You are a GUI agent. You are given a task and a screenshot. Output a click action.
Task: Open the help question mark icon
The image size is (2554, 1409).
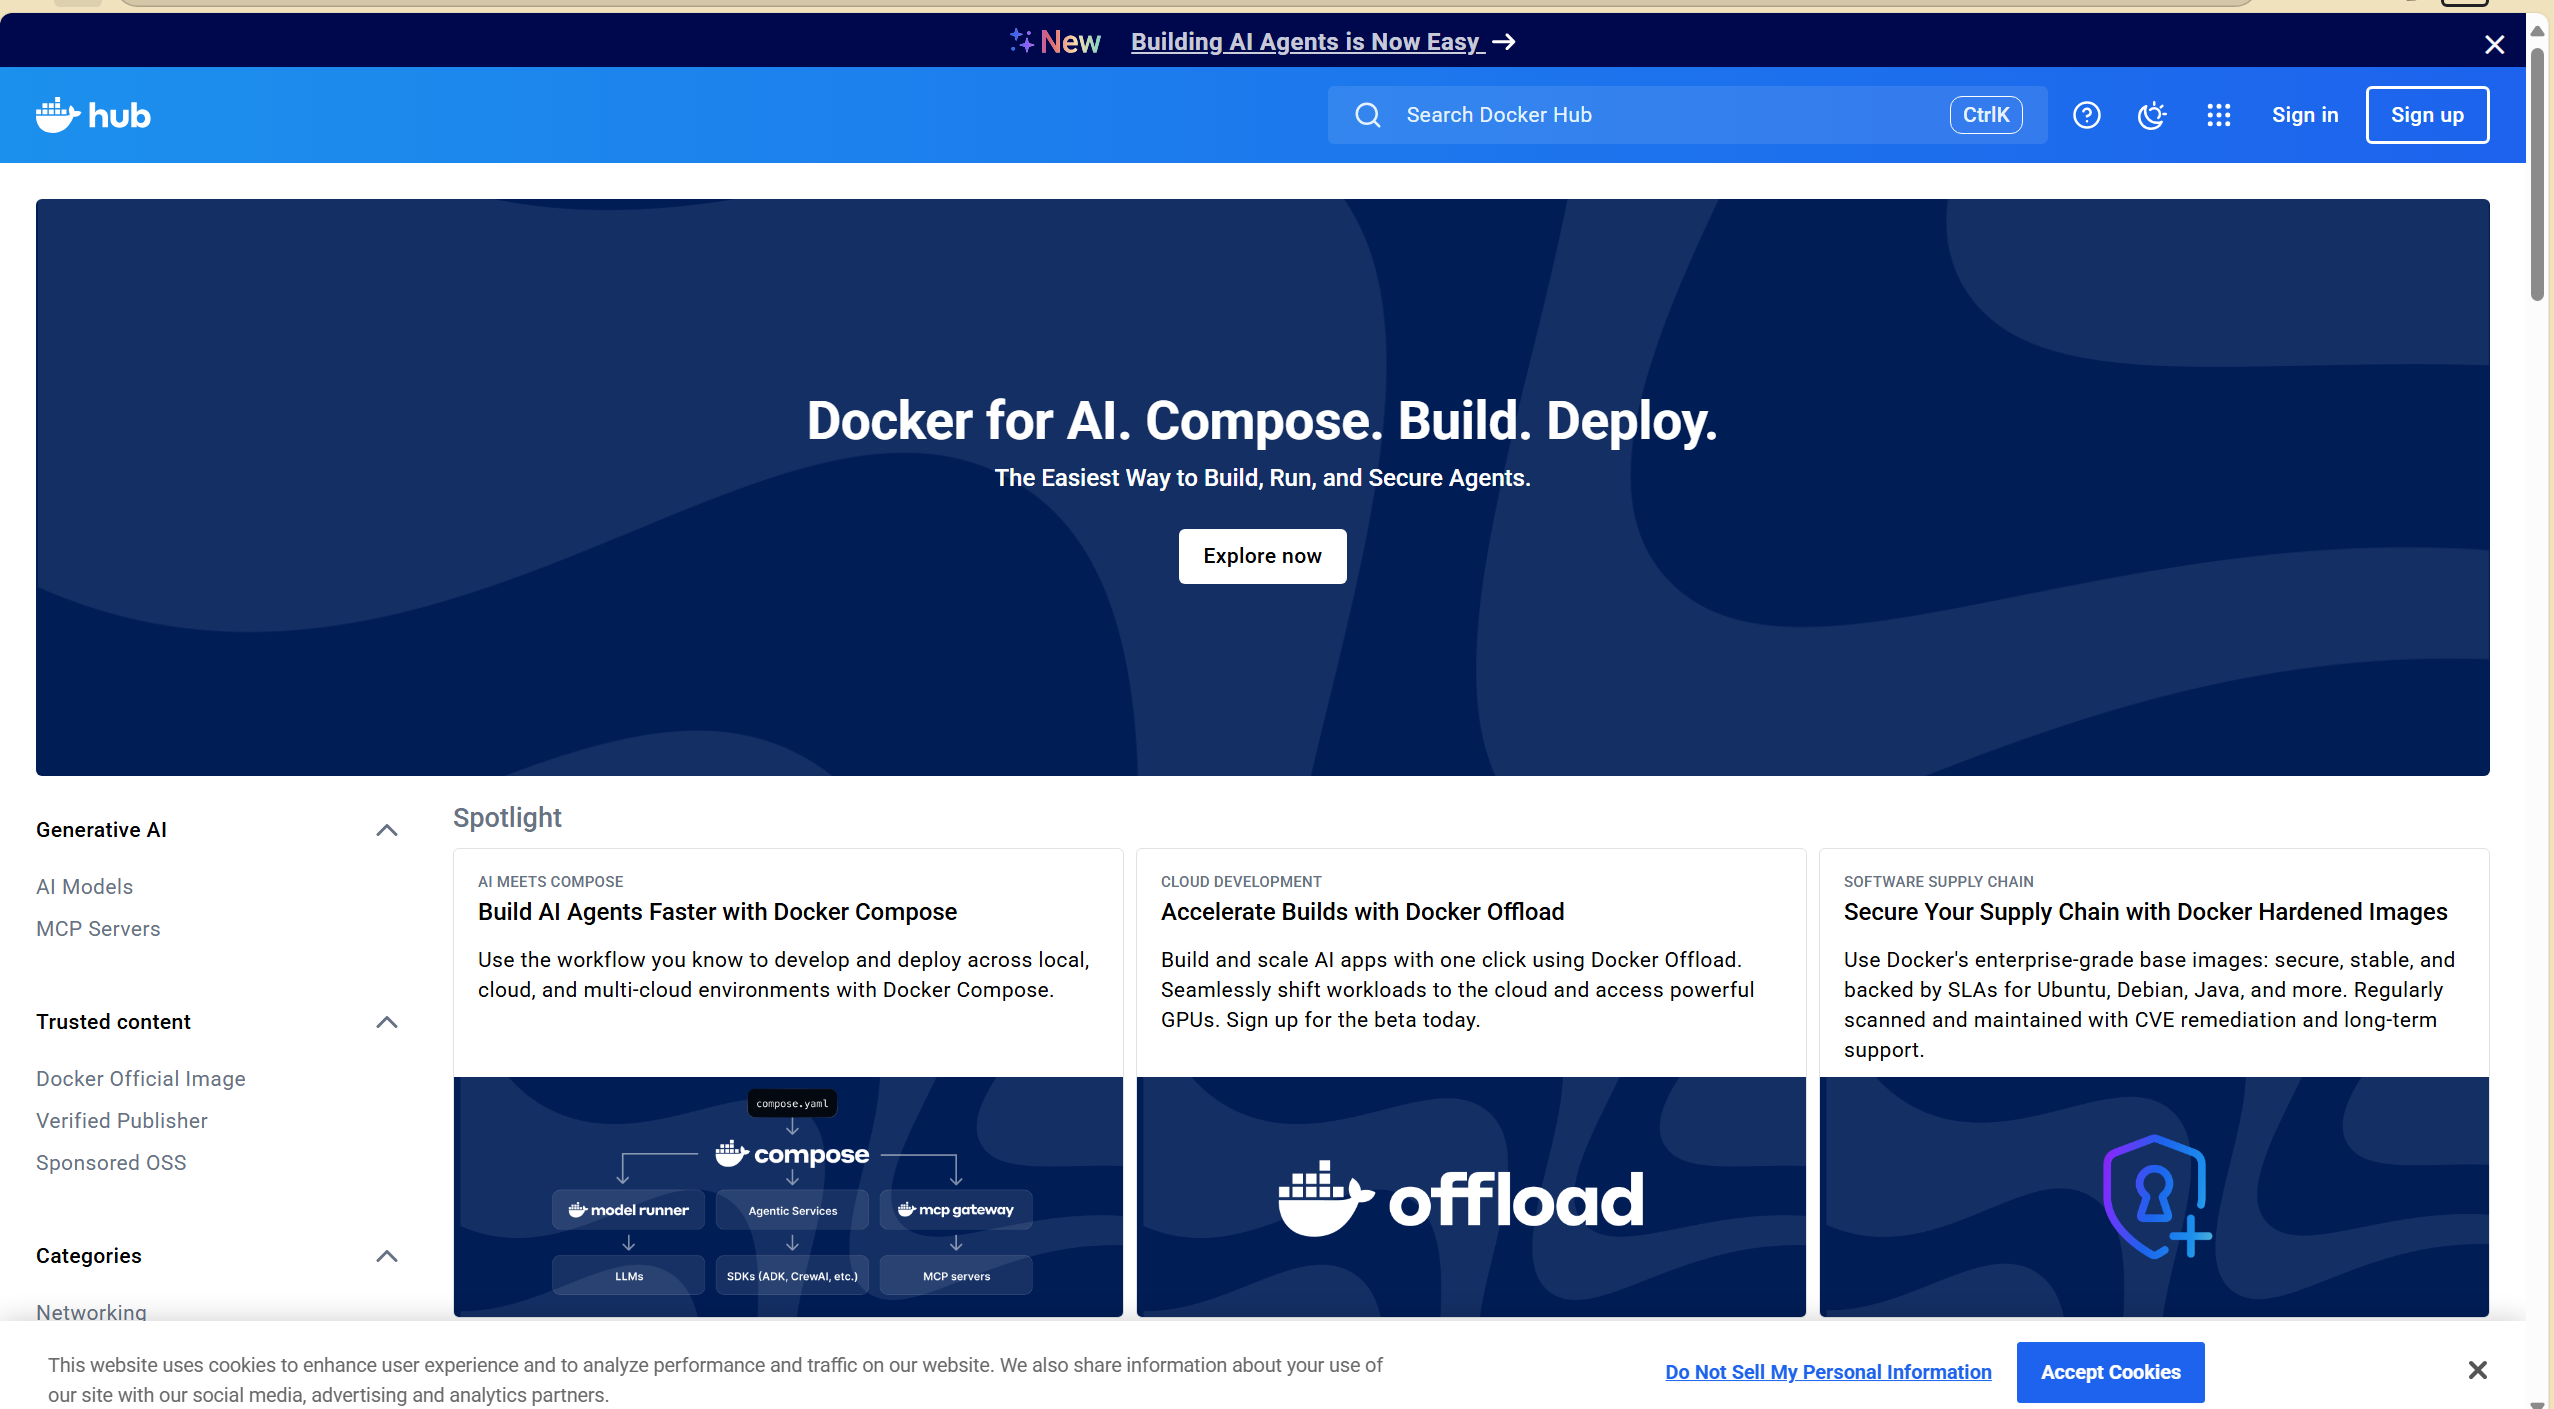click(2086, 115)
